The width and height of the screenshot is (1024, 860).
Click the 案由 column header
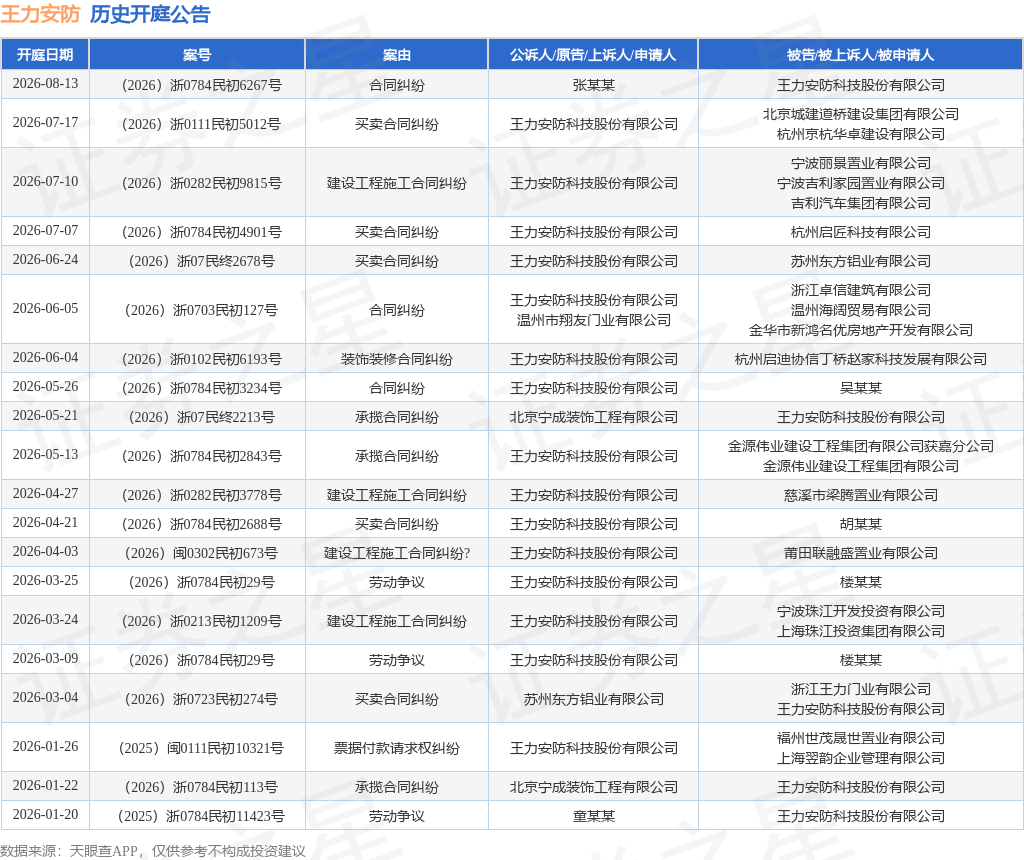396,55
